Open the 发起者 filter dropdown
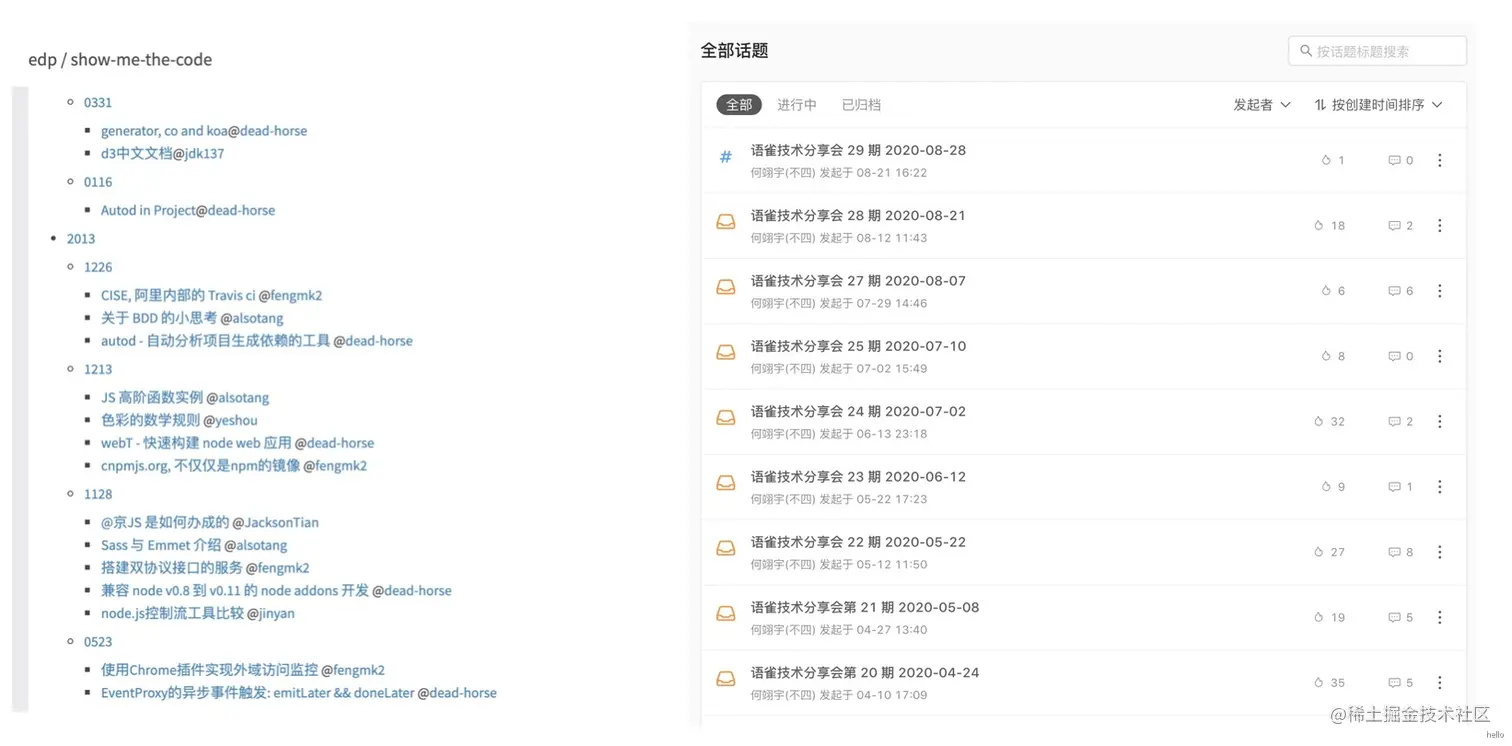 [1262, 105]
